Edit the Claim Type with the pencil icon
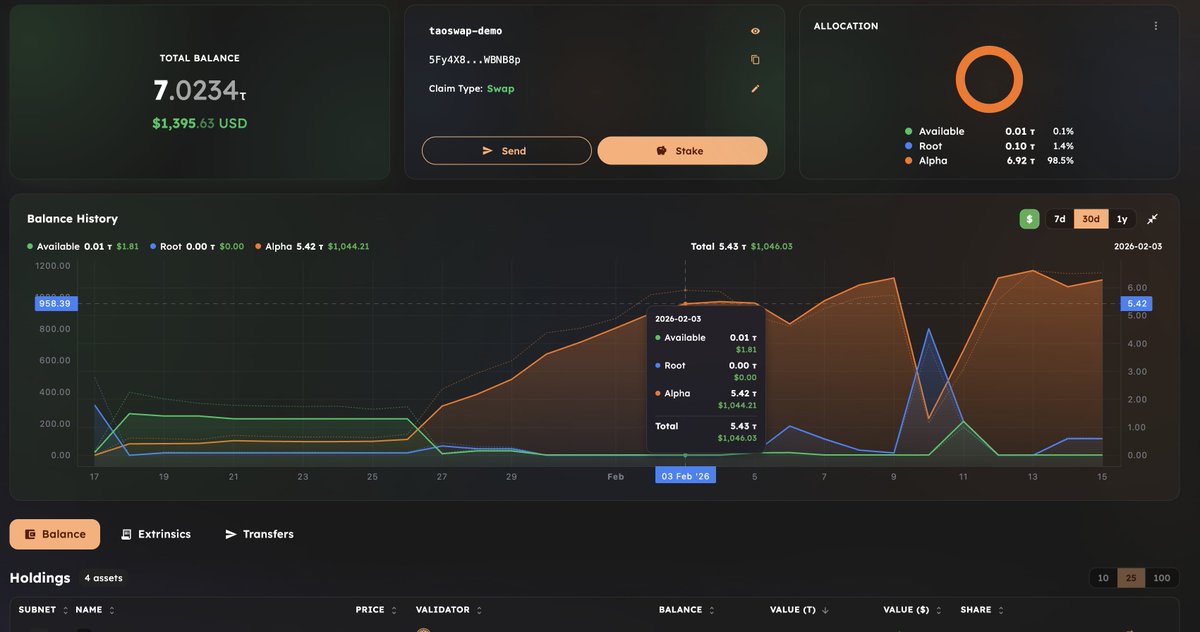This screenshot has width=1200, height=632. tap(755, 89)
